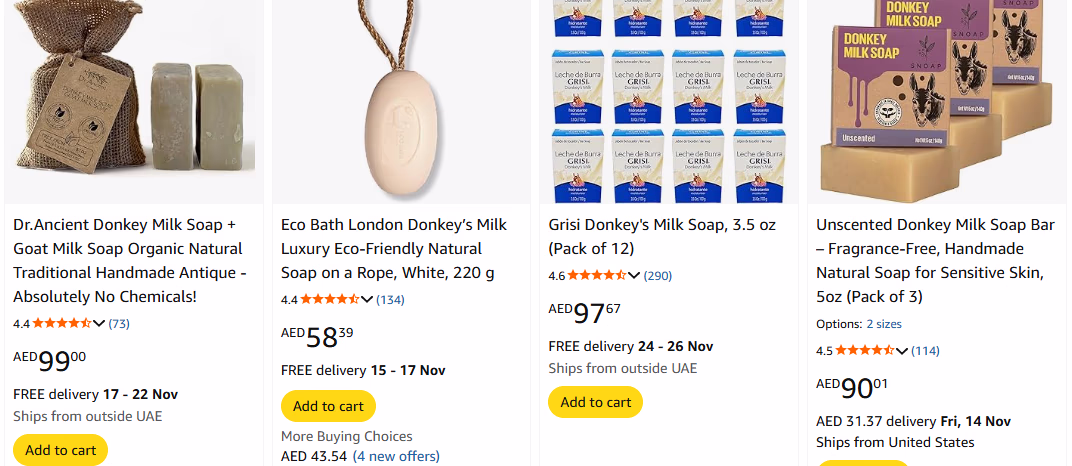The width and height of the screenshot is (1072, 466).
Task: Open Eco Bath soap on a rope image
Action: pos(400,100)
